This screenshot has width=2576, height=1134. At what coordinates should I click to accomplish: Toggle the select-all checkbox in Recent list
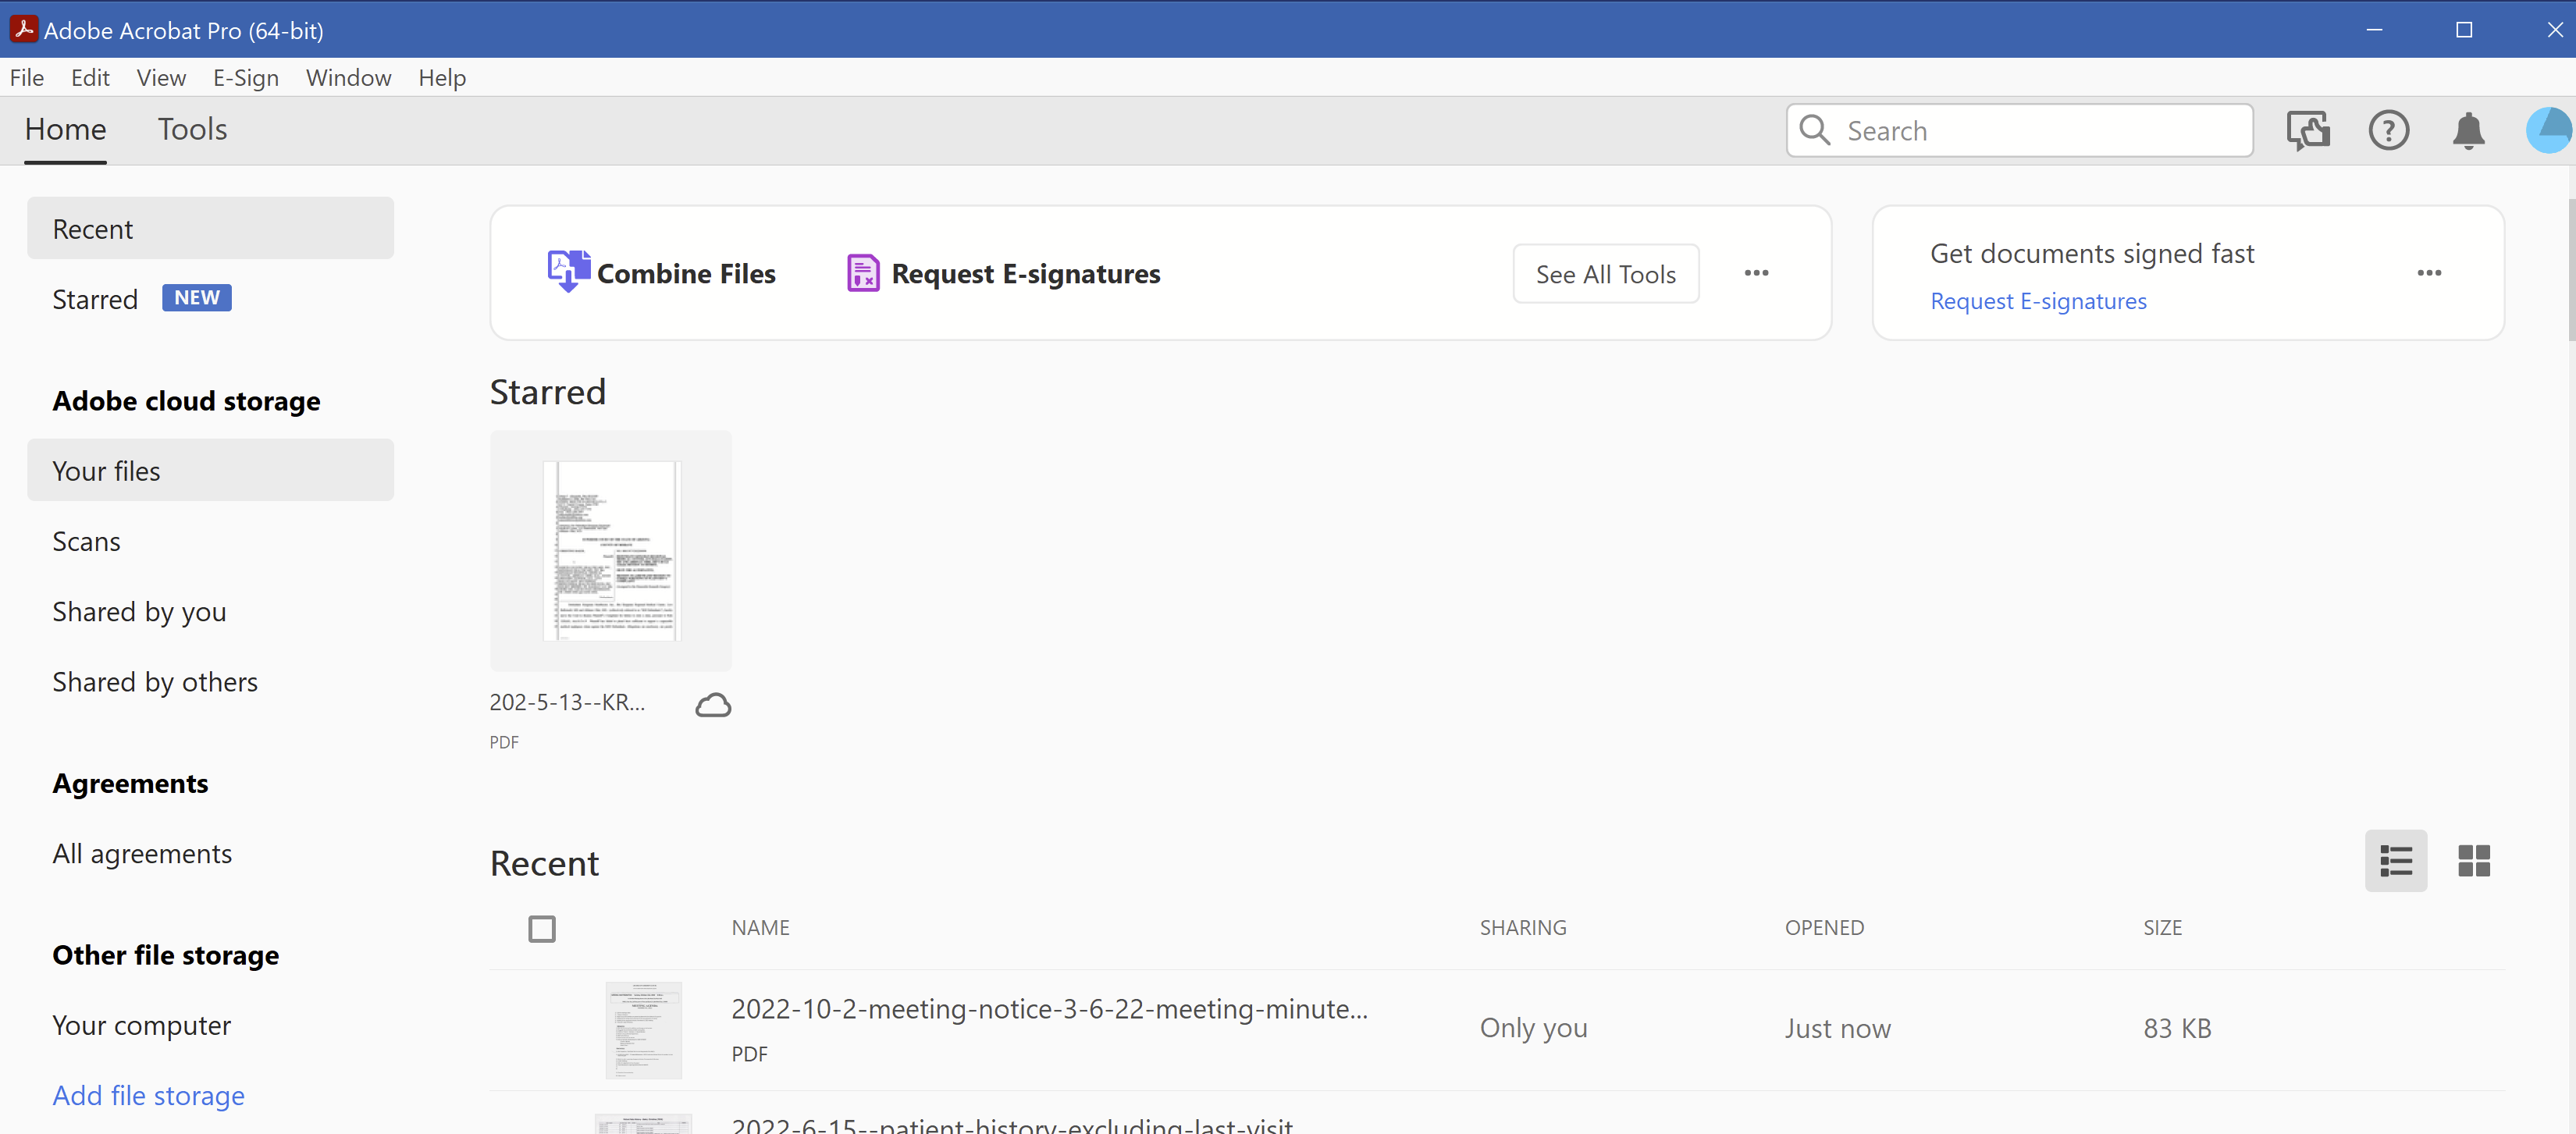tap(542, 928)
